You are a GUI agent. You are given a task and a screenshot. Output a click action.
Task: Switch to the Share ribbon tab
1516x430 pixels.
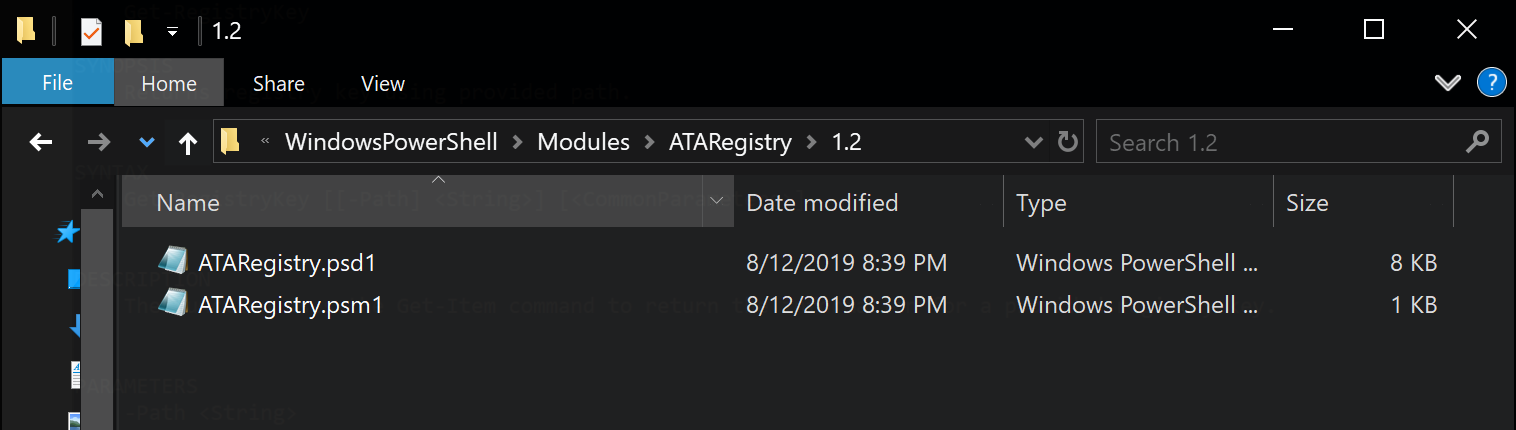click(279, 84)
